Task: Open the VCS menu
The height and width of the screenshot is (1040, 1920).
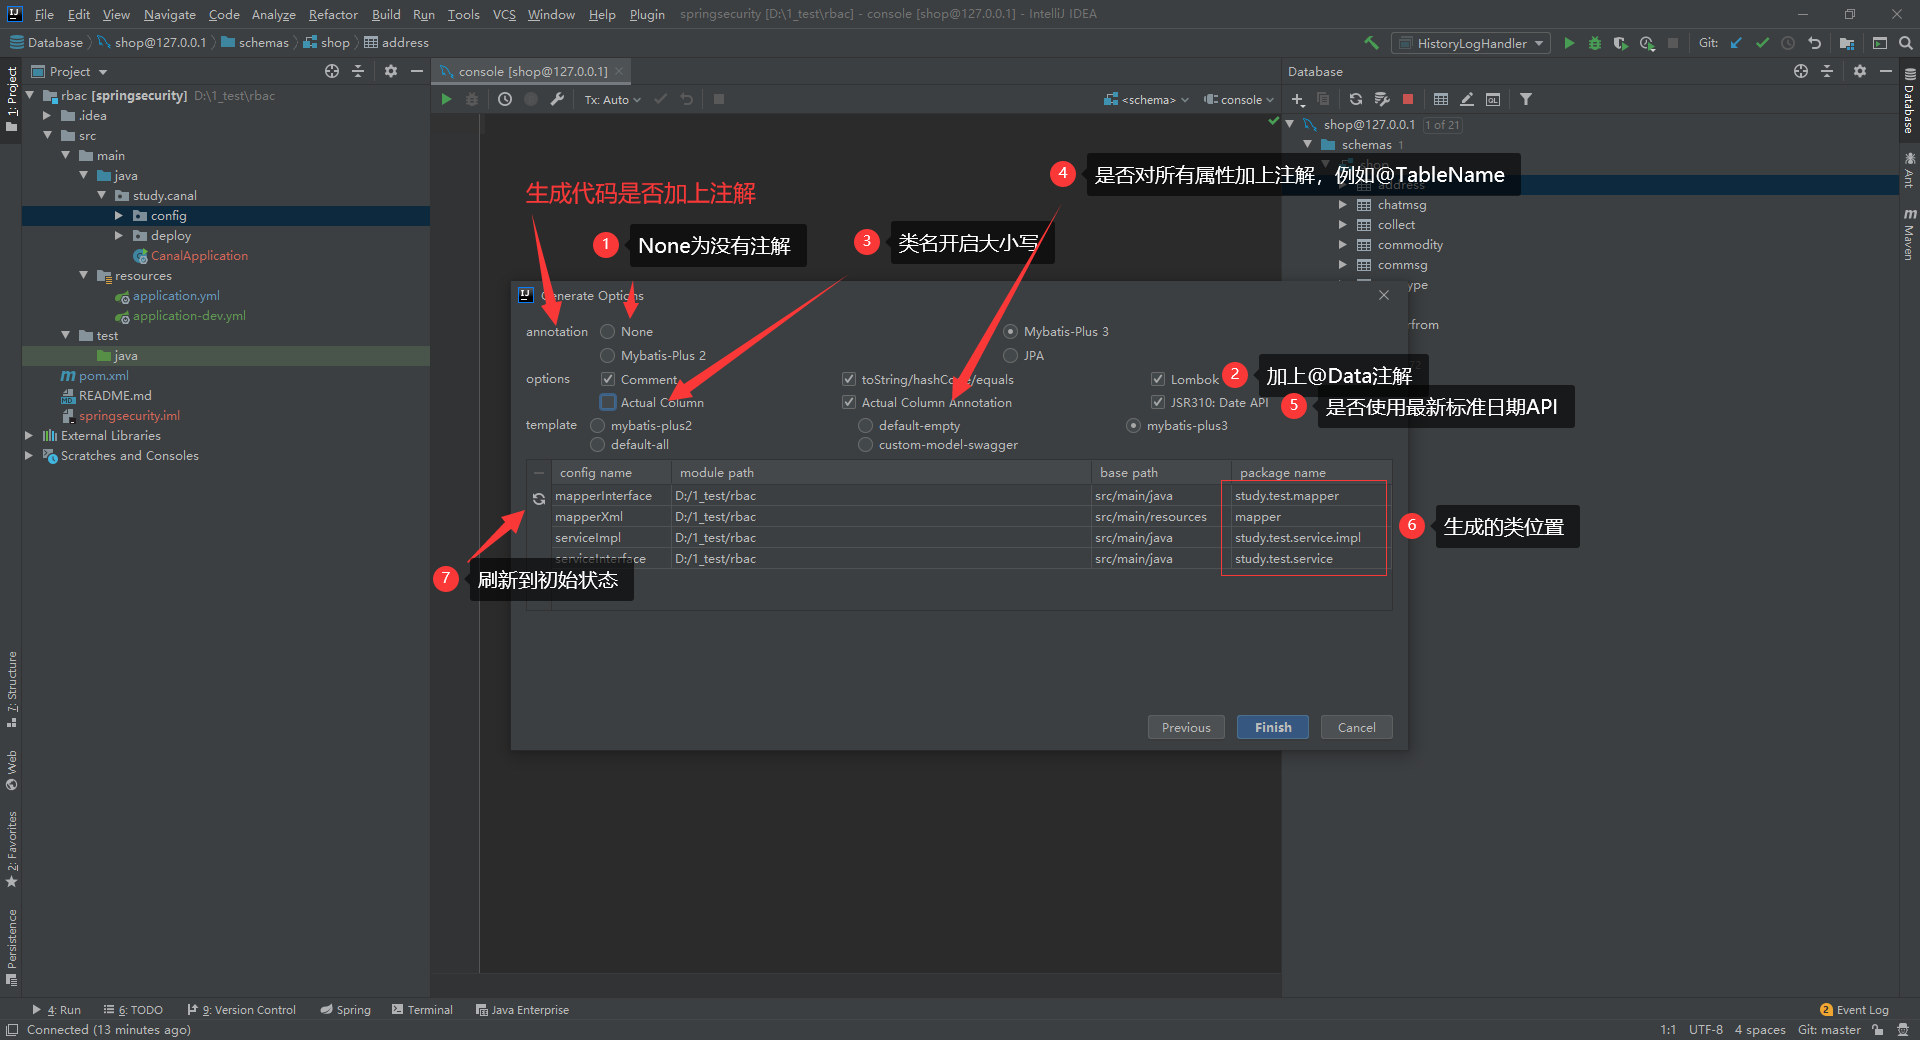Action: [x=504, y=14]
